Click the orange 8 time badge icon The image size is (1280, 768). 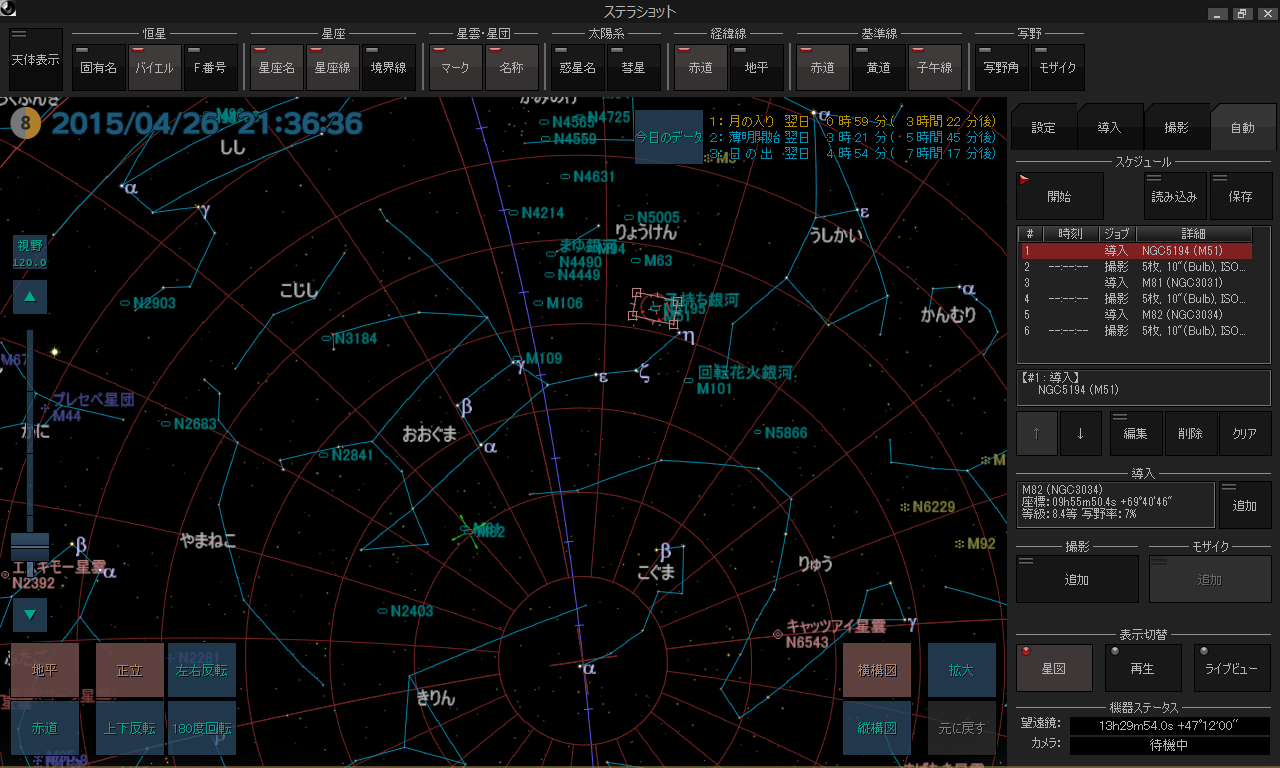(x=27, y=125)
